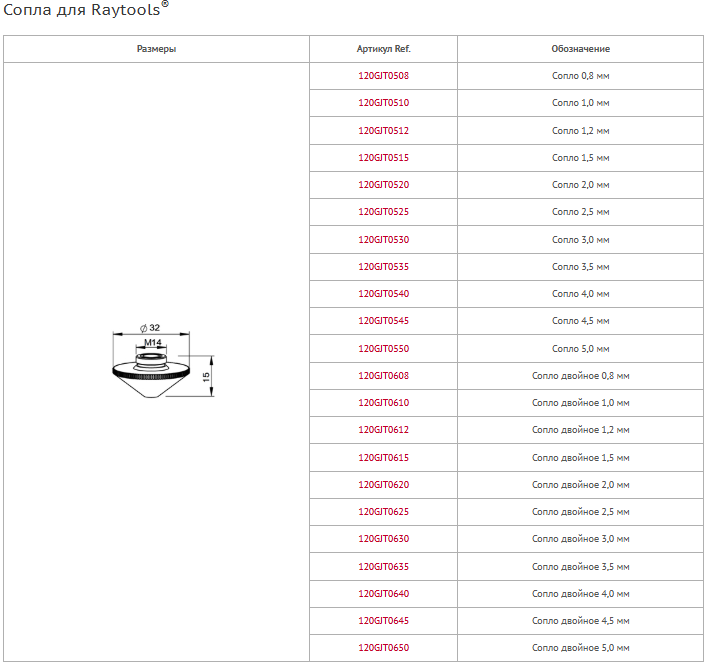Select cell 'Сопло двойное 5,0 мм'

(x=580, y=648)
